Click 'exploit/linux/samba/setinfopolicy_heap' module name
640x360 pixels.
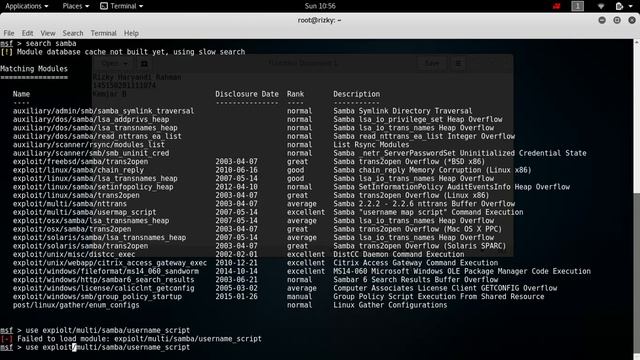point(93,187)
